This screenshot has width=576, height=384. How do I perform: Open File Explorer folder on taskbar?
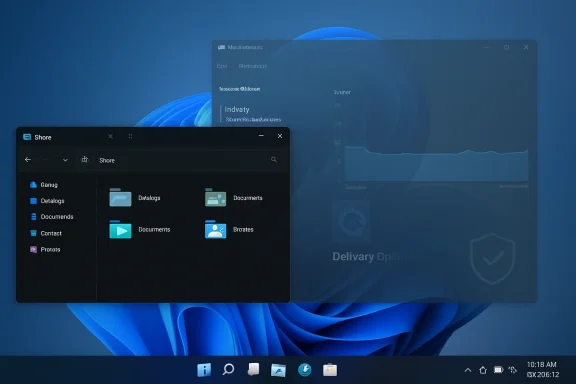tap(278, 370)
